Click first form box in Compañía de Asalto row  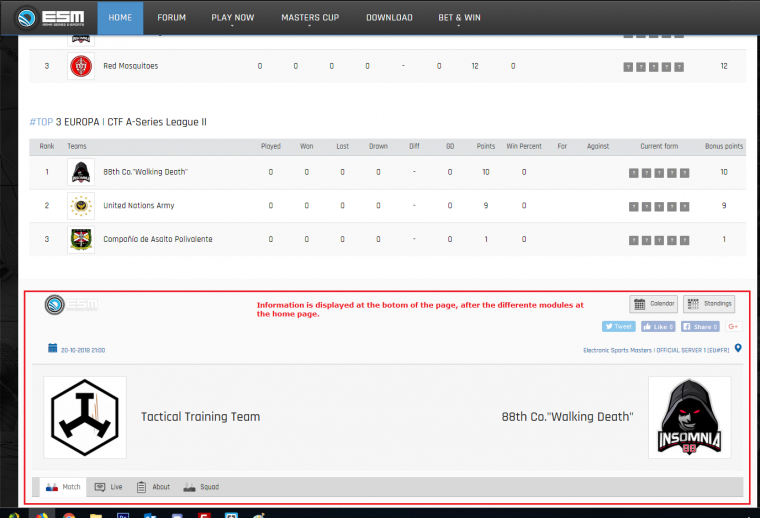click(x=633, y=240)
